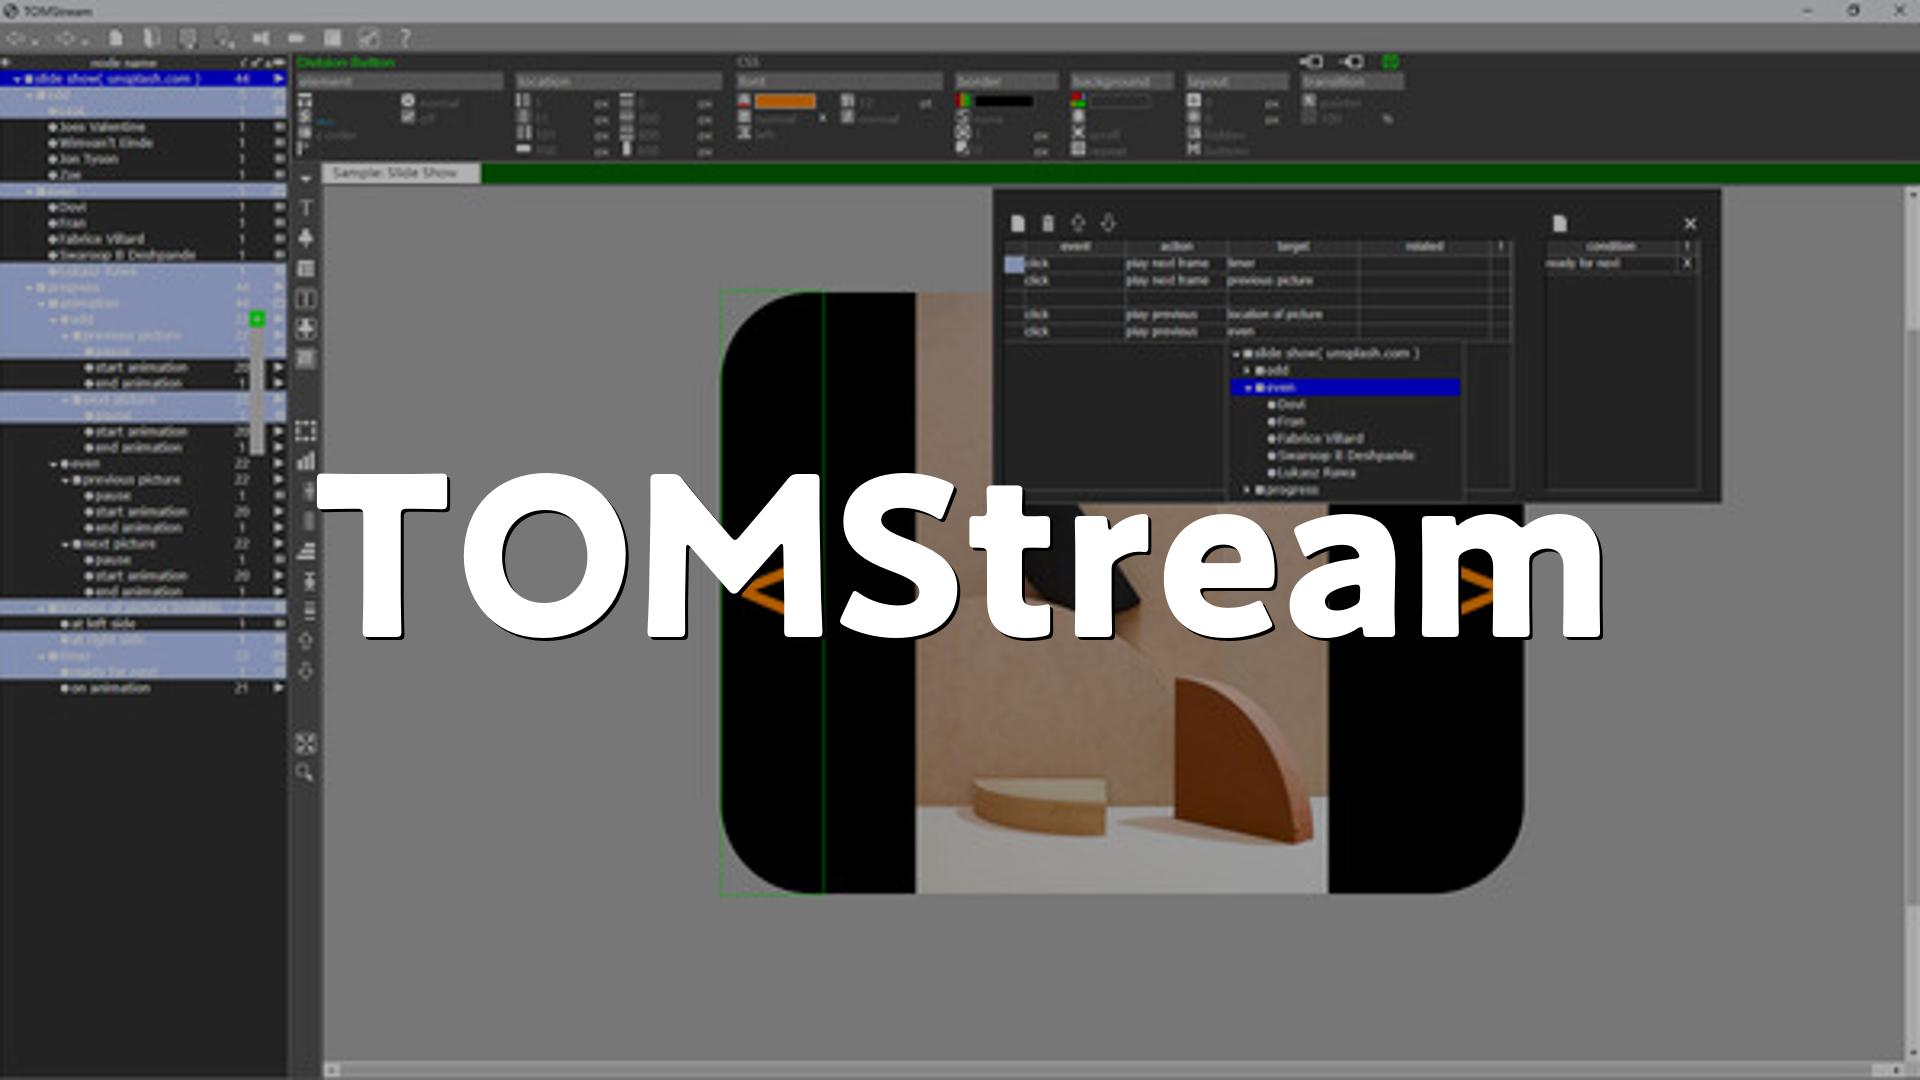1920x1080 pixels.
Task: Click the orange font color swatch
Action: tap(785, 101)
